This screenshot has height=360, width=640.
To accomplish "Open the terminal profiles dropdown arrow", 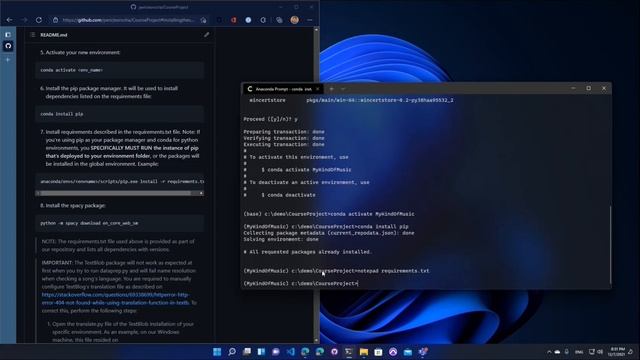I will click(343, 89).
